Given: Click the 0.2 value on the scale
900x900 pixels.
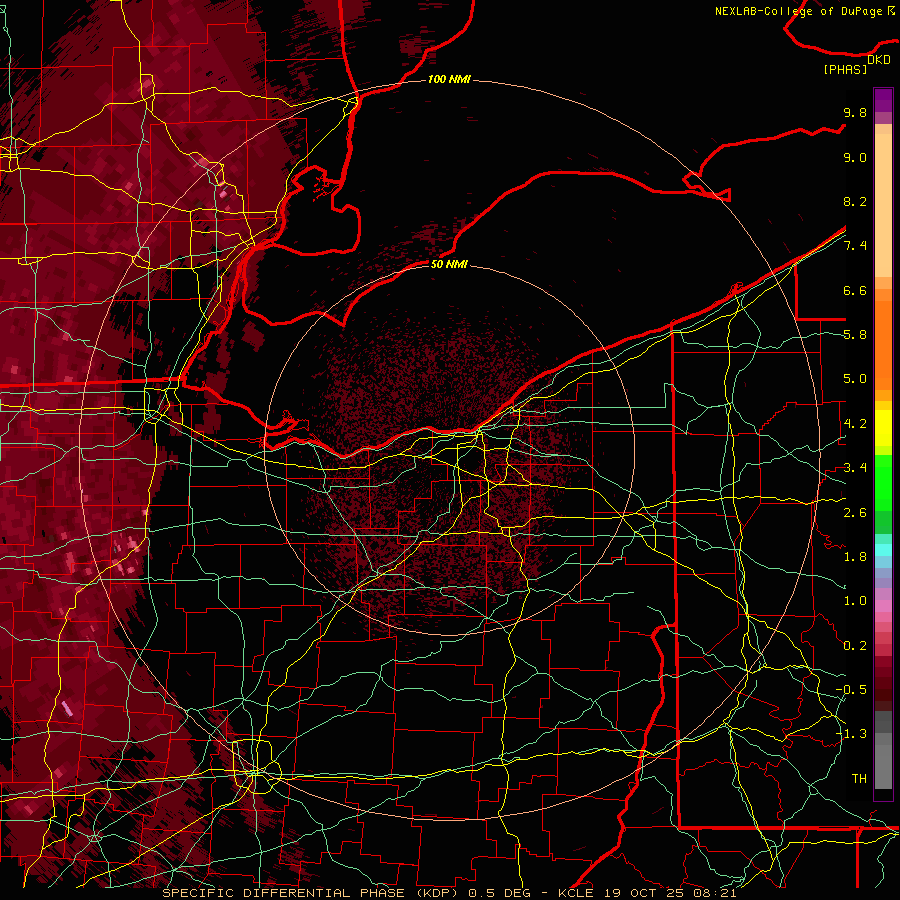Looking at the screenshot, I should point(855,646).
